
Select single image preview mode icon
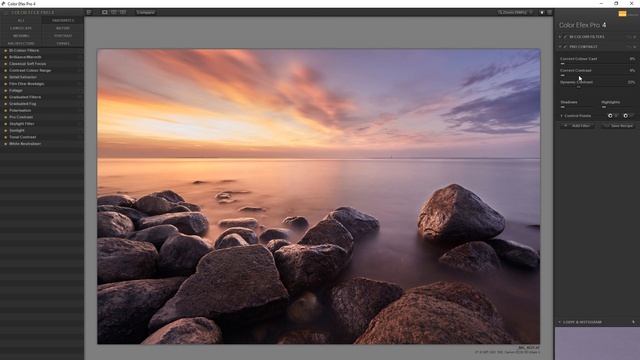[105, 12]
